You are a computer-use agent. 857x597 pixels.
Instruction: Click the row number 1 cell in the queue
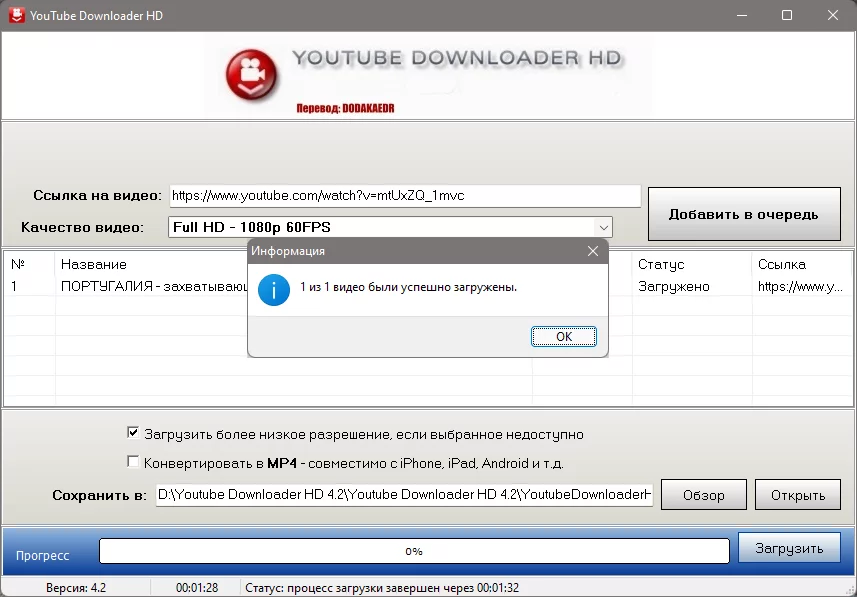tap(14, 286)
